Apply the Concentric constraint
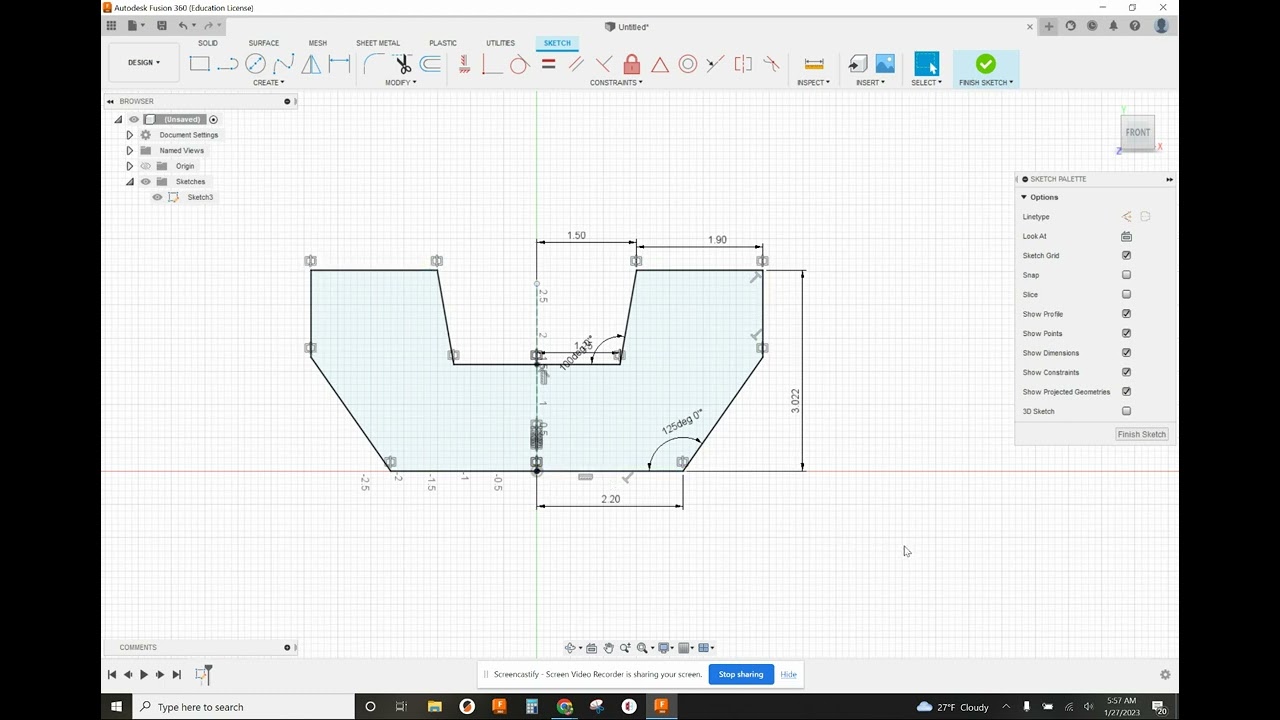Image resolution: width=1280 pixels, height=720 pixels. tap(688, 64)
